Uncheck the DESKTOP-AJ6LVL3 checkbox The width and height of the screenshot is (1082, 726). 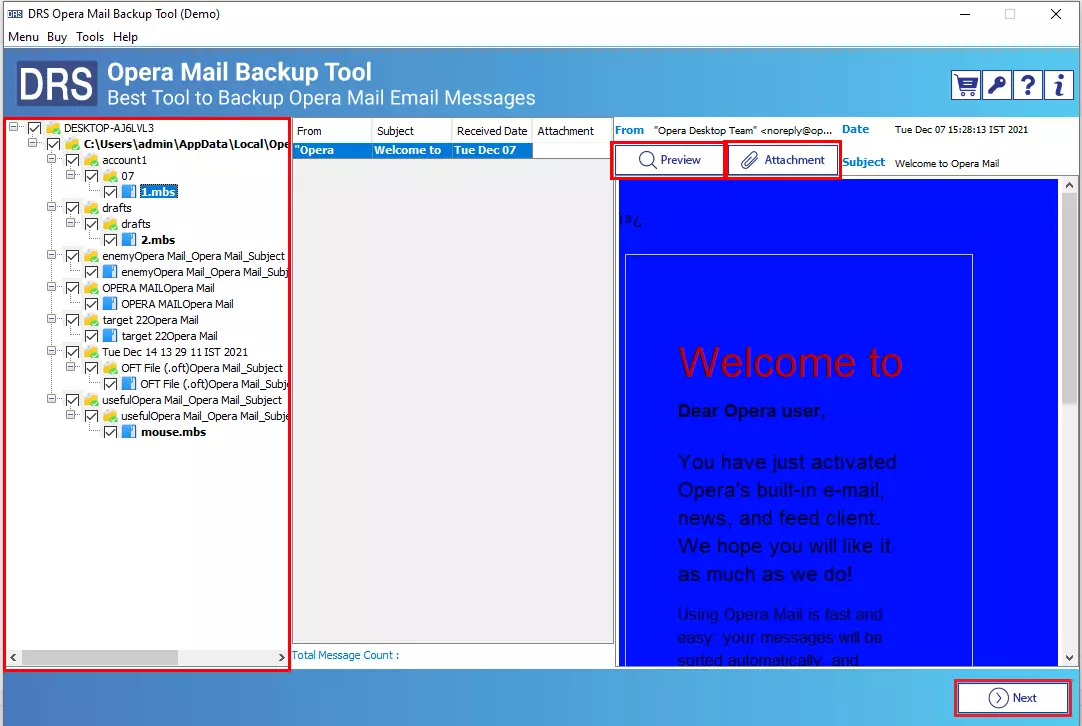[36, 127]
